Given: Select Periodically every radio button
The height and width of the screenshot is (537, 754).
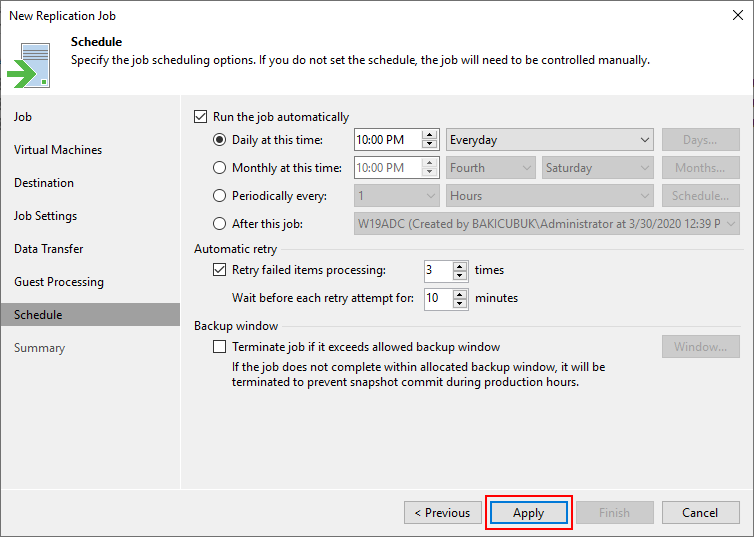Looking at the screenshot, I should (x=220, y=196).
